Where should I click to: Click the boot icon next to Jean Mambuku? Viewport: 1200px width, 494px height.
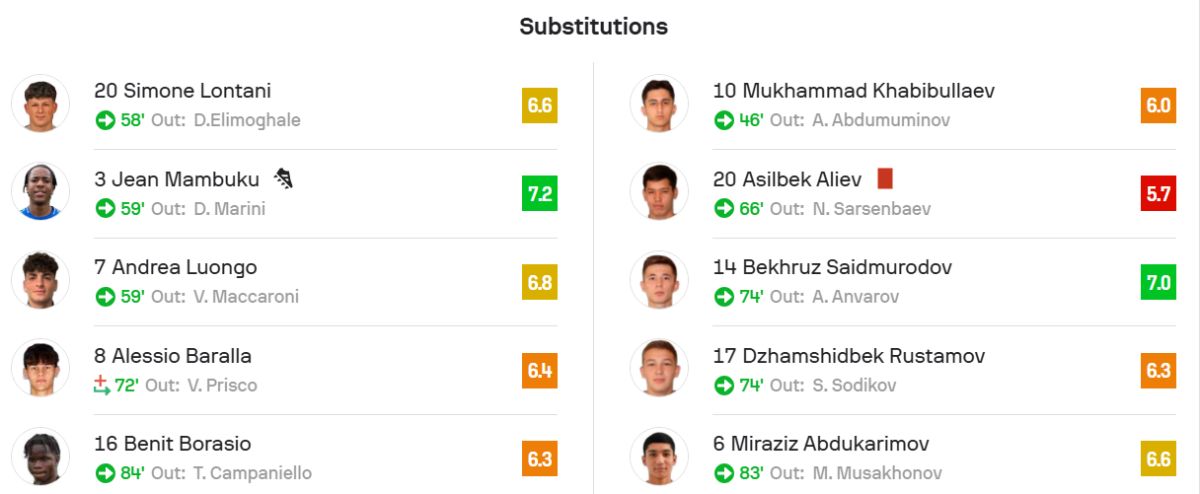click(284, 180)
